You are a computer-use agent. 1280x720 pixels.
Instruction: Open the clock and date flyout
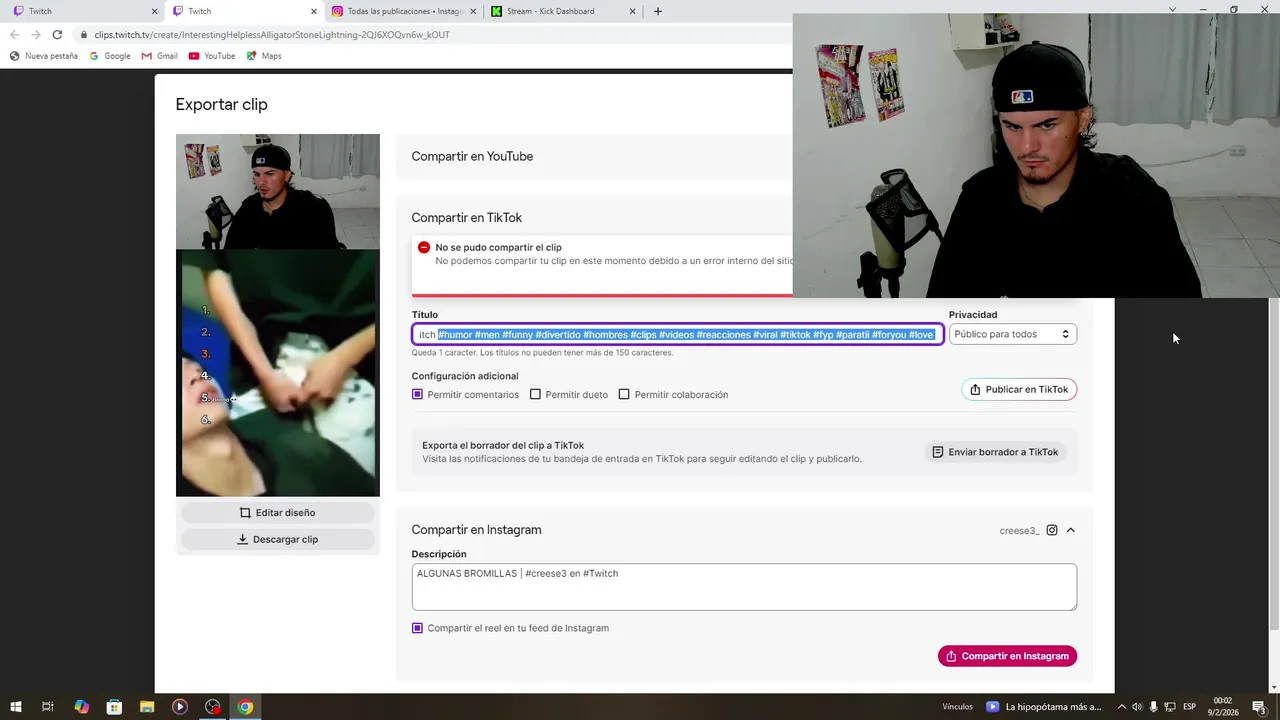1223,707
